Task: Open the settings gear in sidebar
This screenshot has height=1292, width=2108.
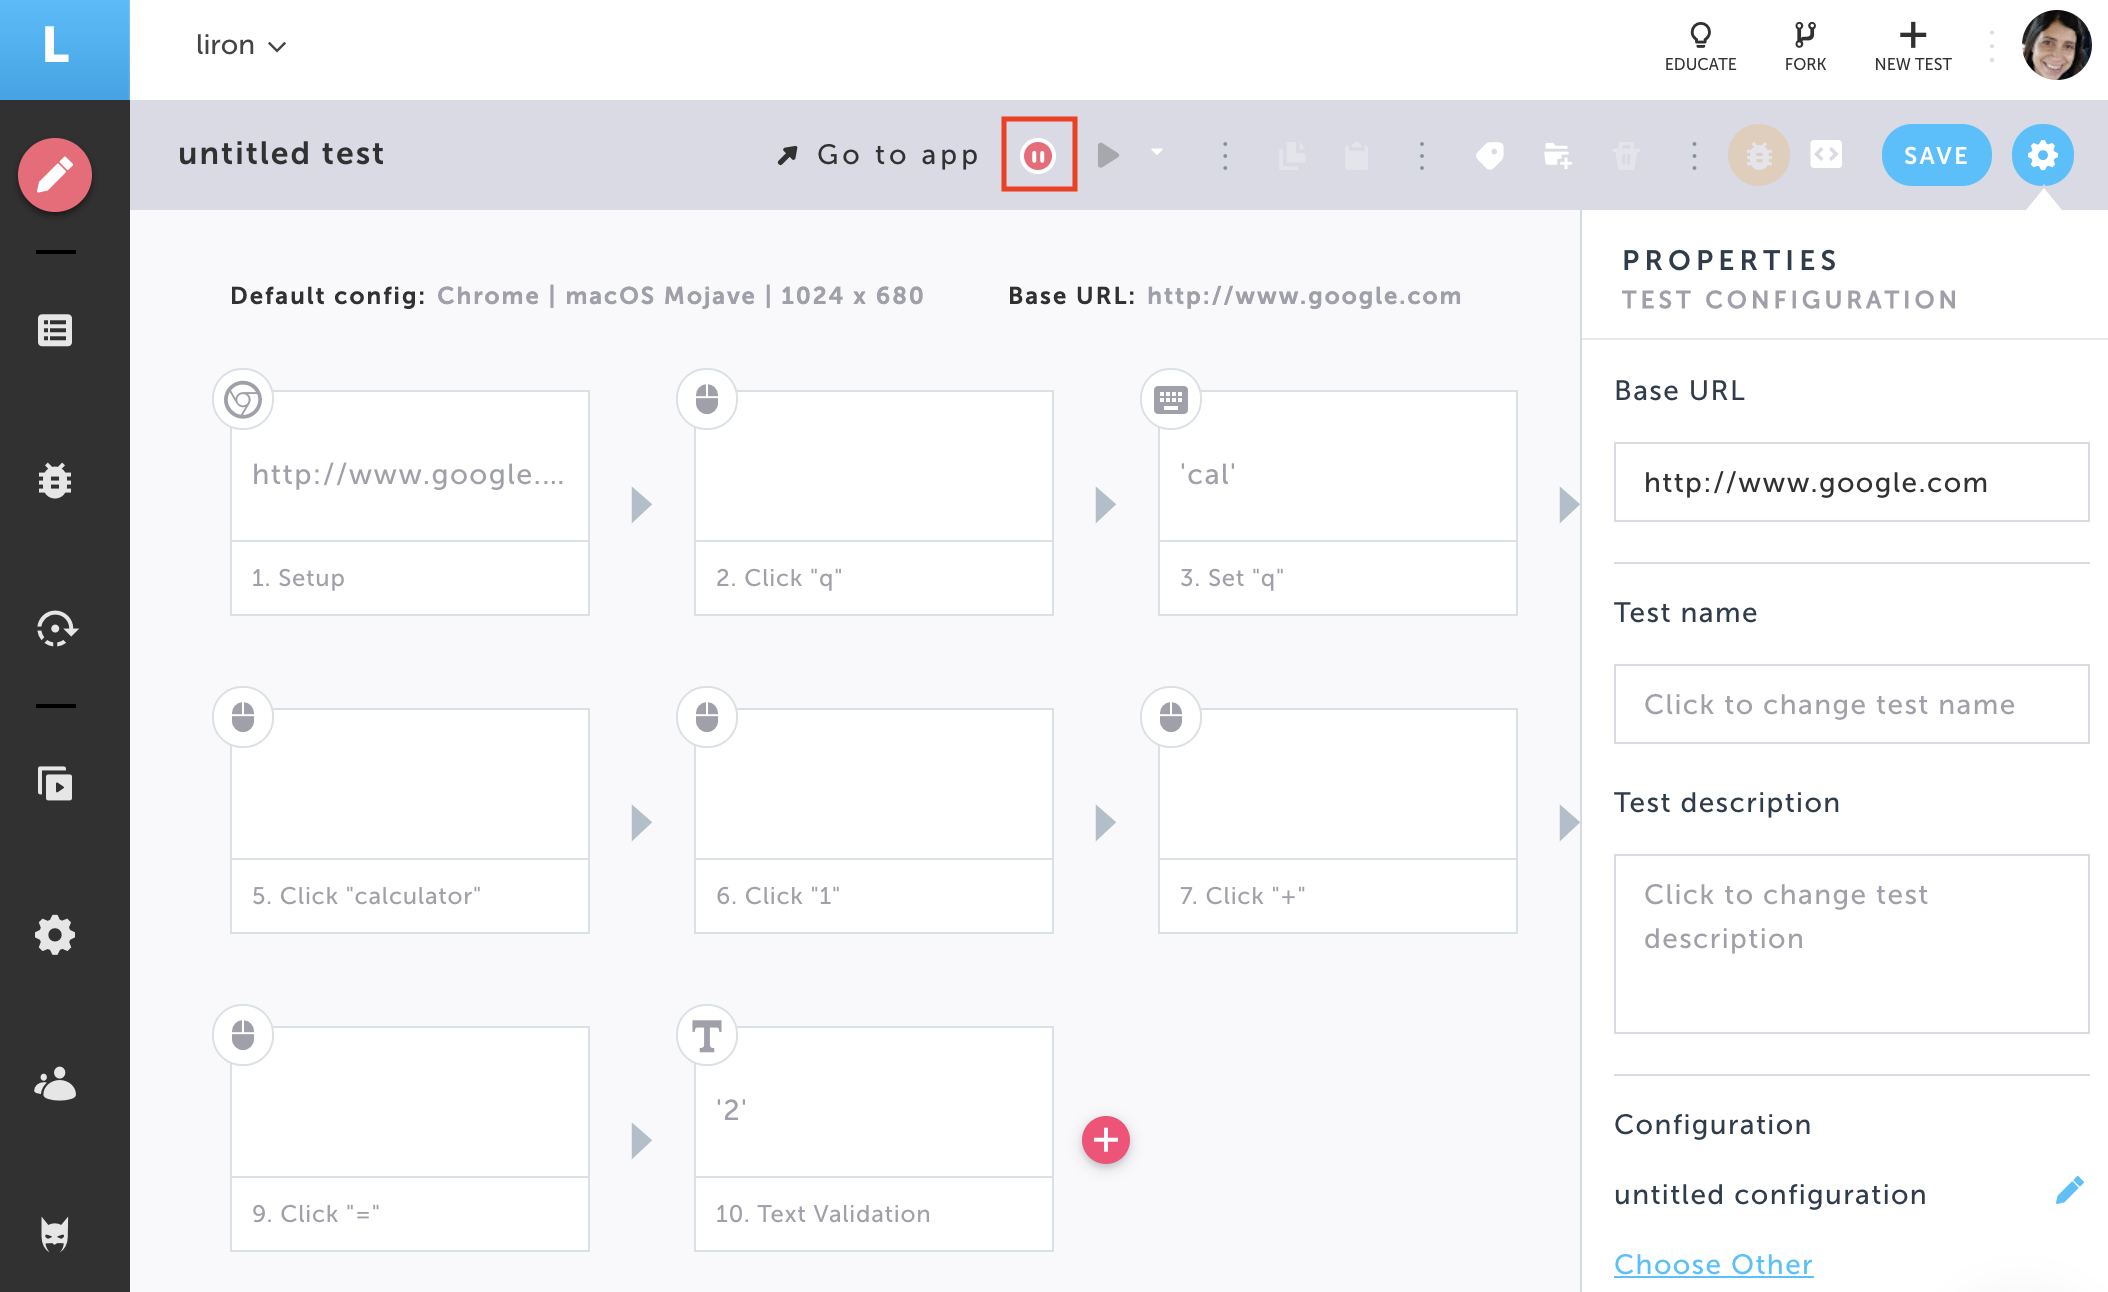Action: click(55, 935)
